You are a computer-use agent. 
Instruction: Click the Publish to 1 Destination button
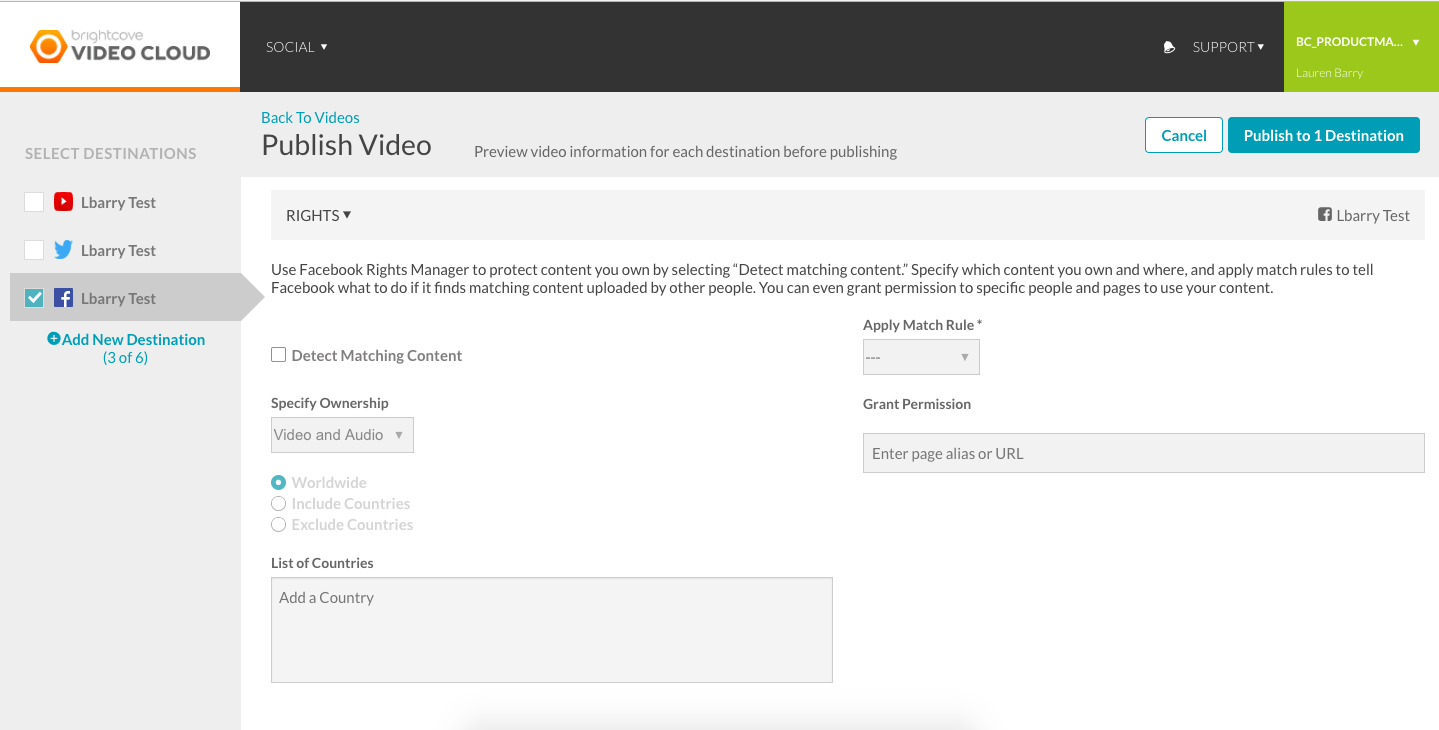(x=1323, y=134)
